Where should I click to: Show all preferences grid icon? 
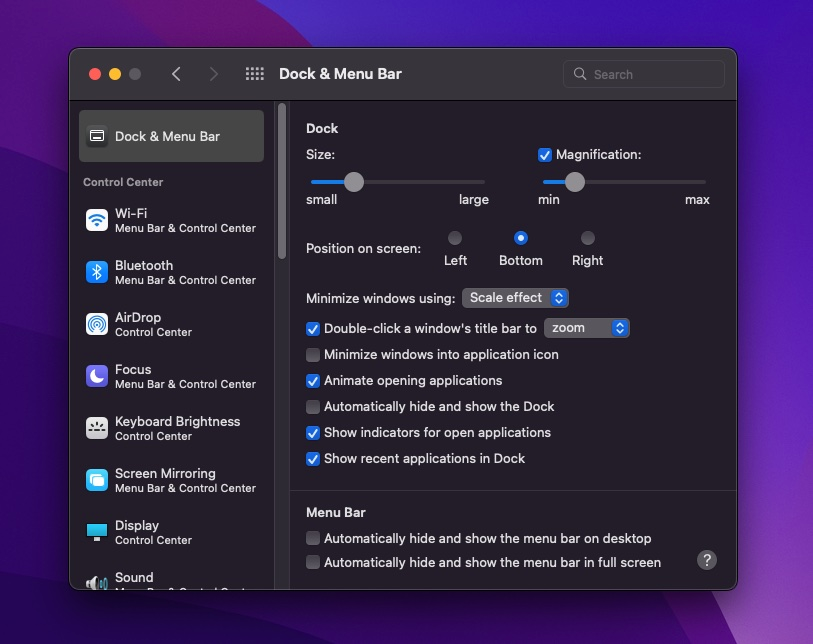pyautogui.click(x=255, y=74)
